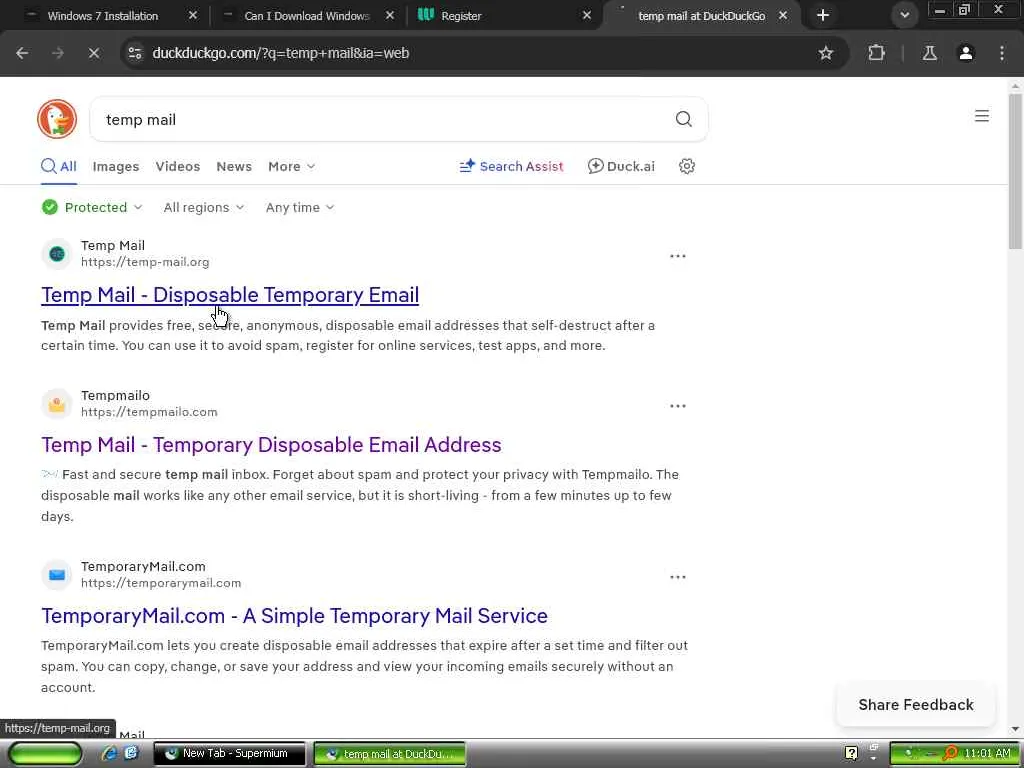
Task: Open the tab search dropdown arrow
Action: (904, 15)
